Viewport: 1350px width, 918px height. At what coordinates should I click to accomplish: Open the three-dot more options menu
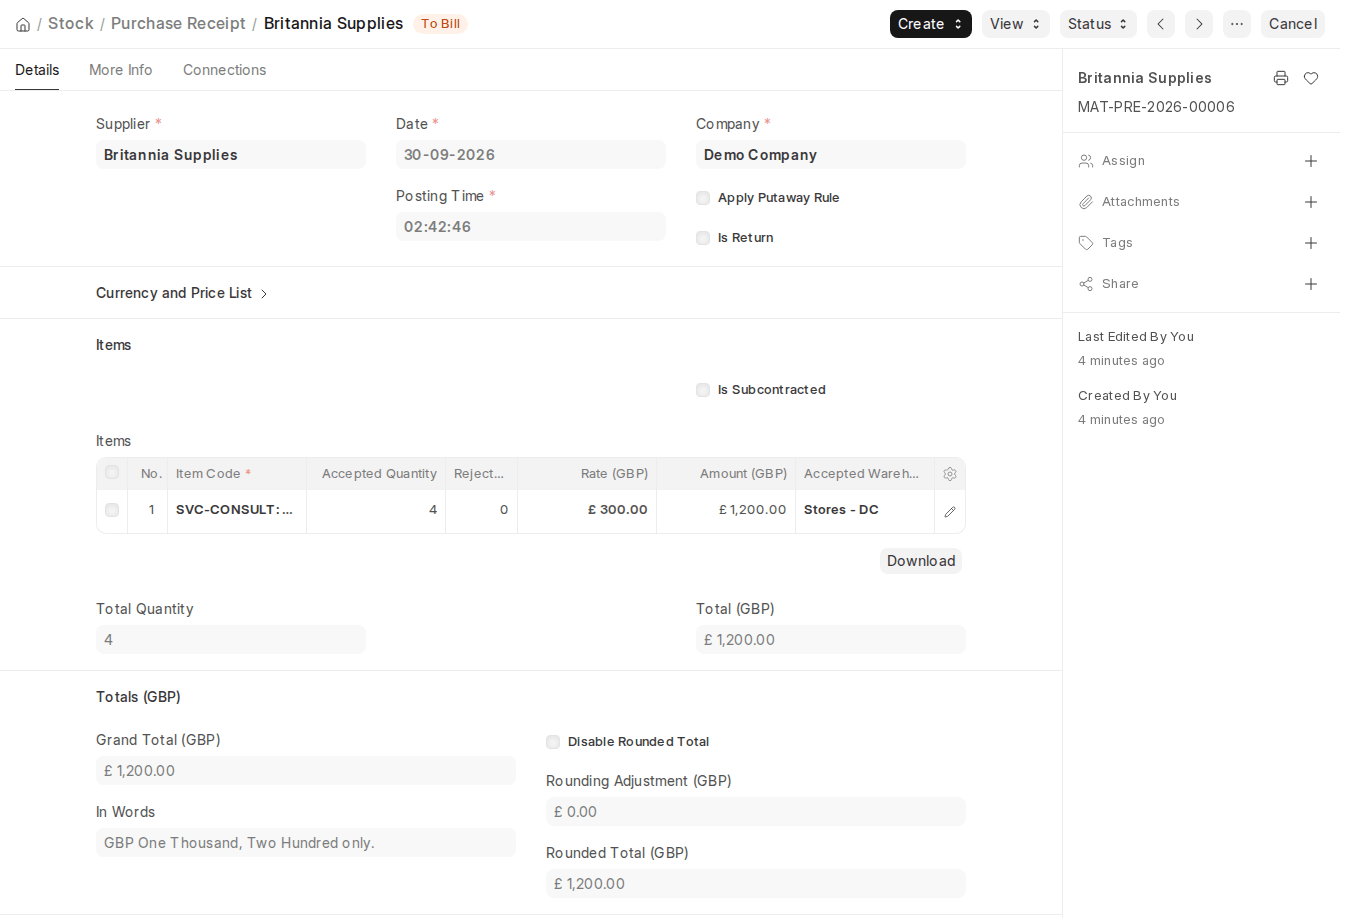point(1237,24)
